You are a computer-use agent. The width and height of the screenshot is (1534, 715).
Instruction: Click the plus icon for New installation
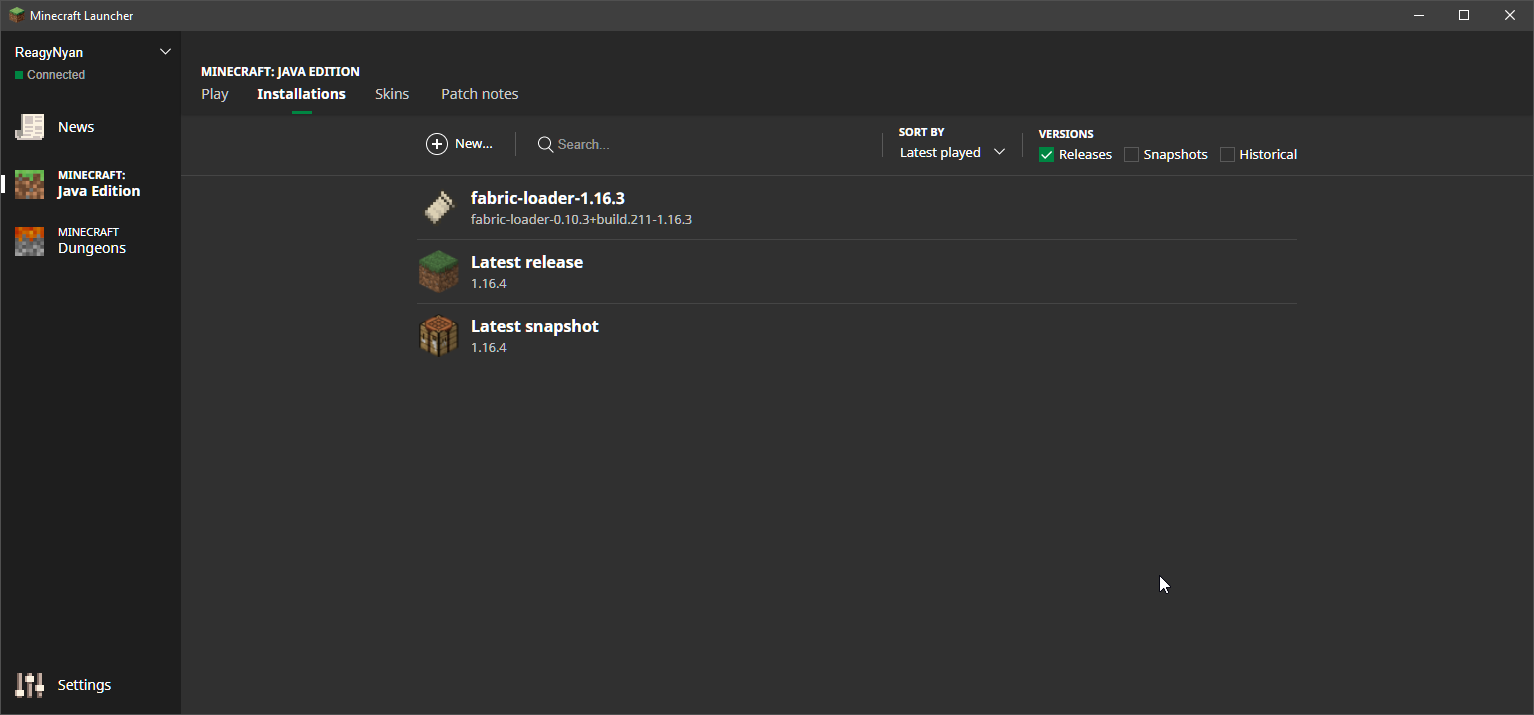pos(437,144)
